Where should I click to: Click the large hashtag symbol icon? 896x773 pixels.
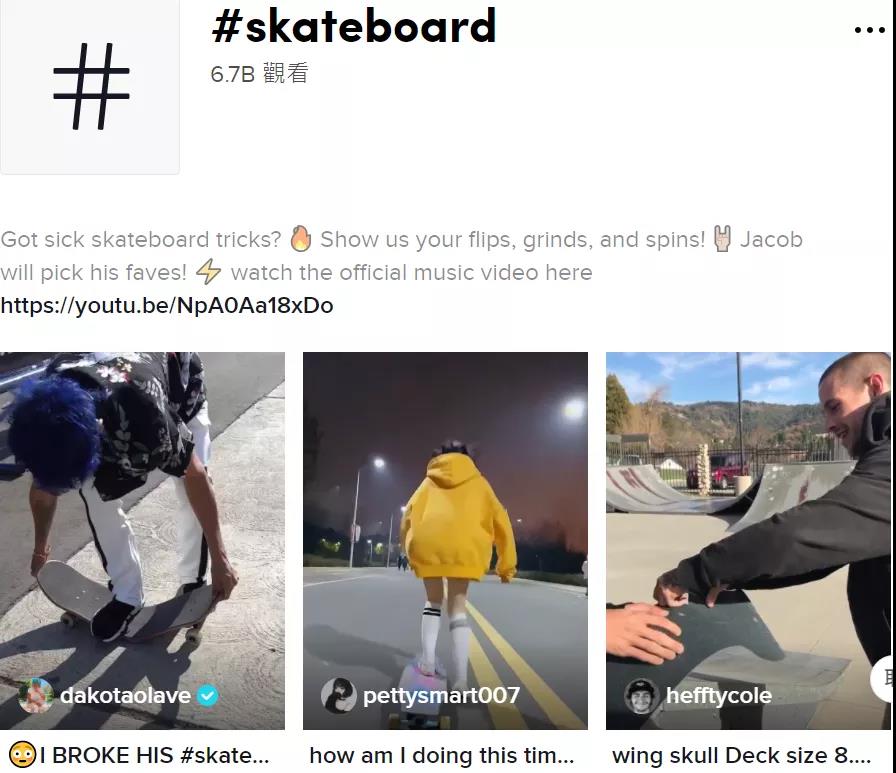pos(91,86)
